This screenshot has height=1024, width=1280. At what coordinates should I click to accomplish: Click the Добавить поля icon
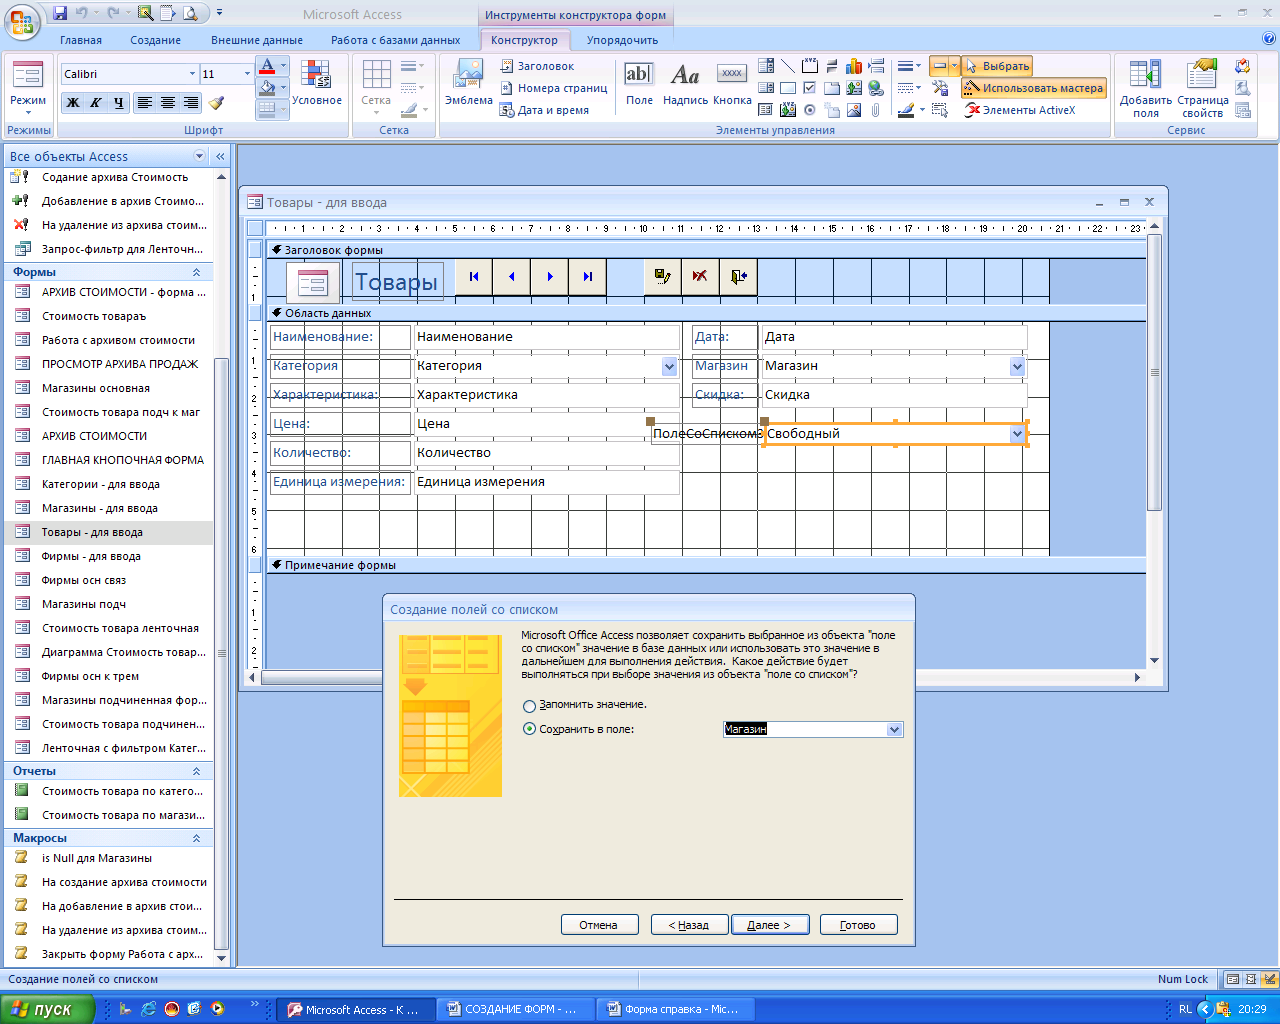[1145, 88]
